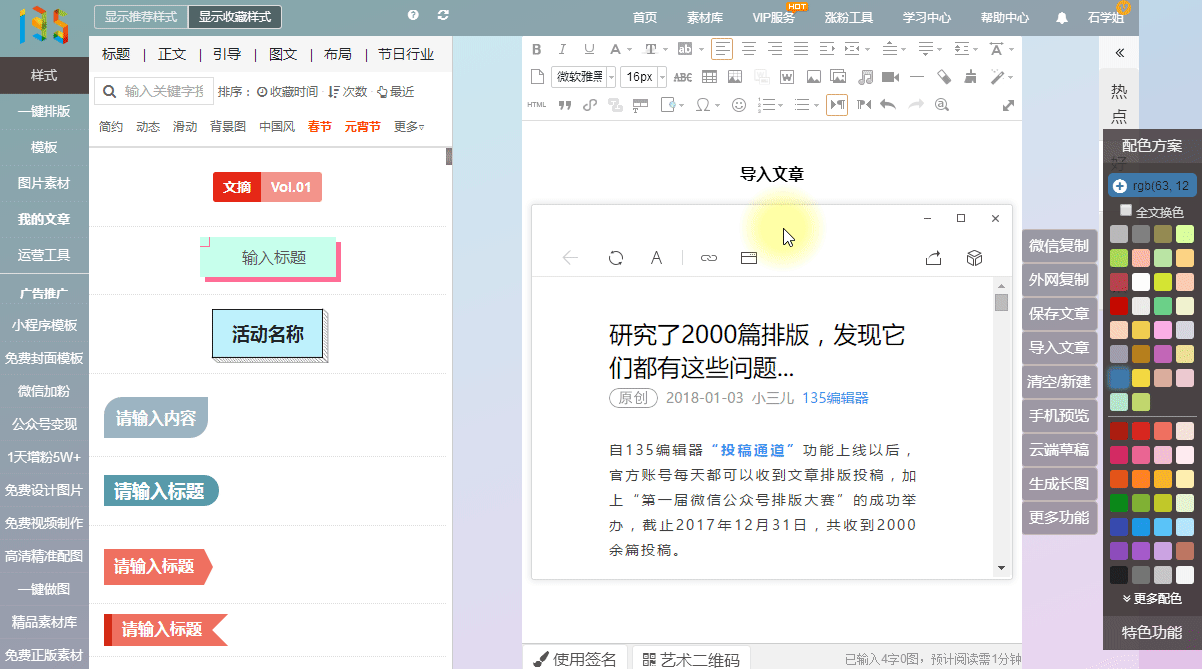Click the undo arrow in toolbar
1202x669 pixels.
coord(887,105)
